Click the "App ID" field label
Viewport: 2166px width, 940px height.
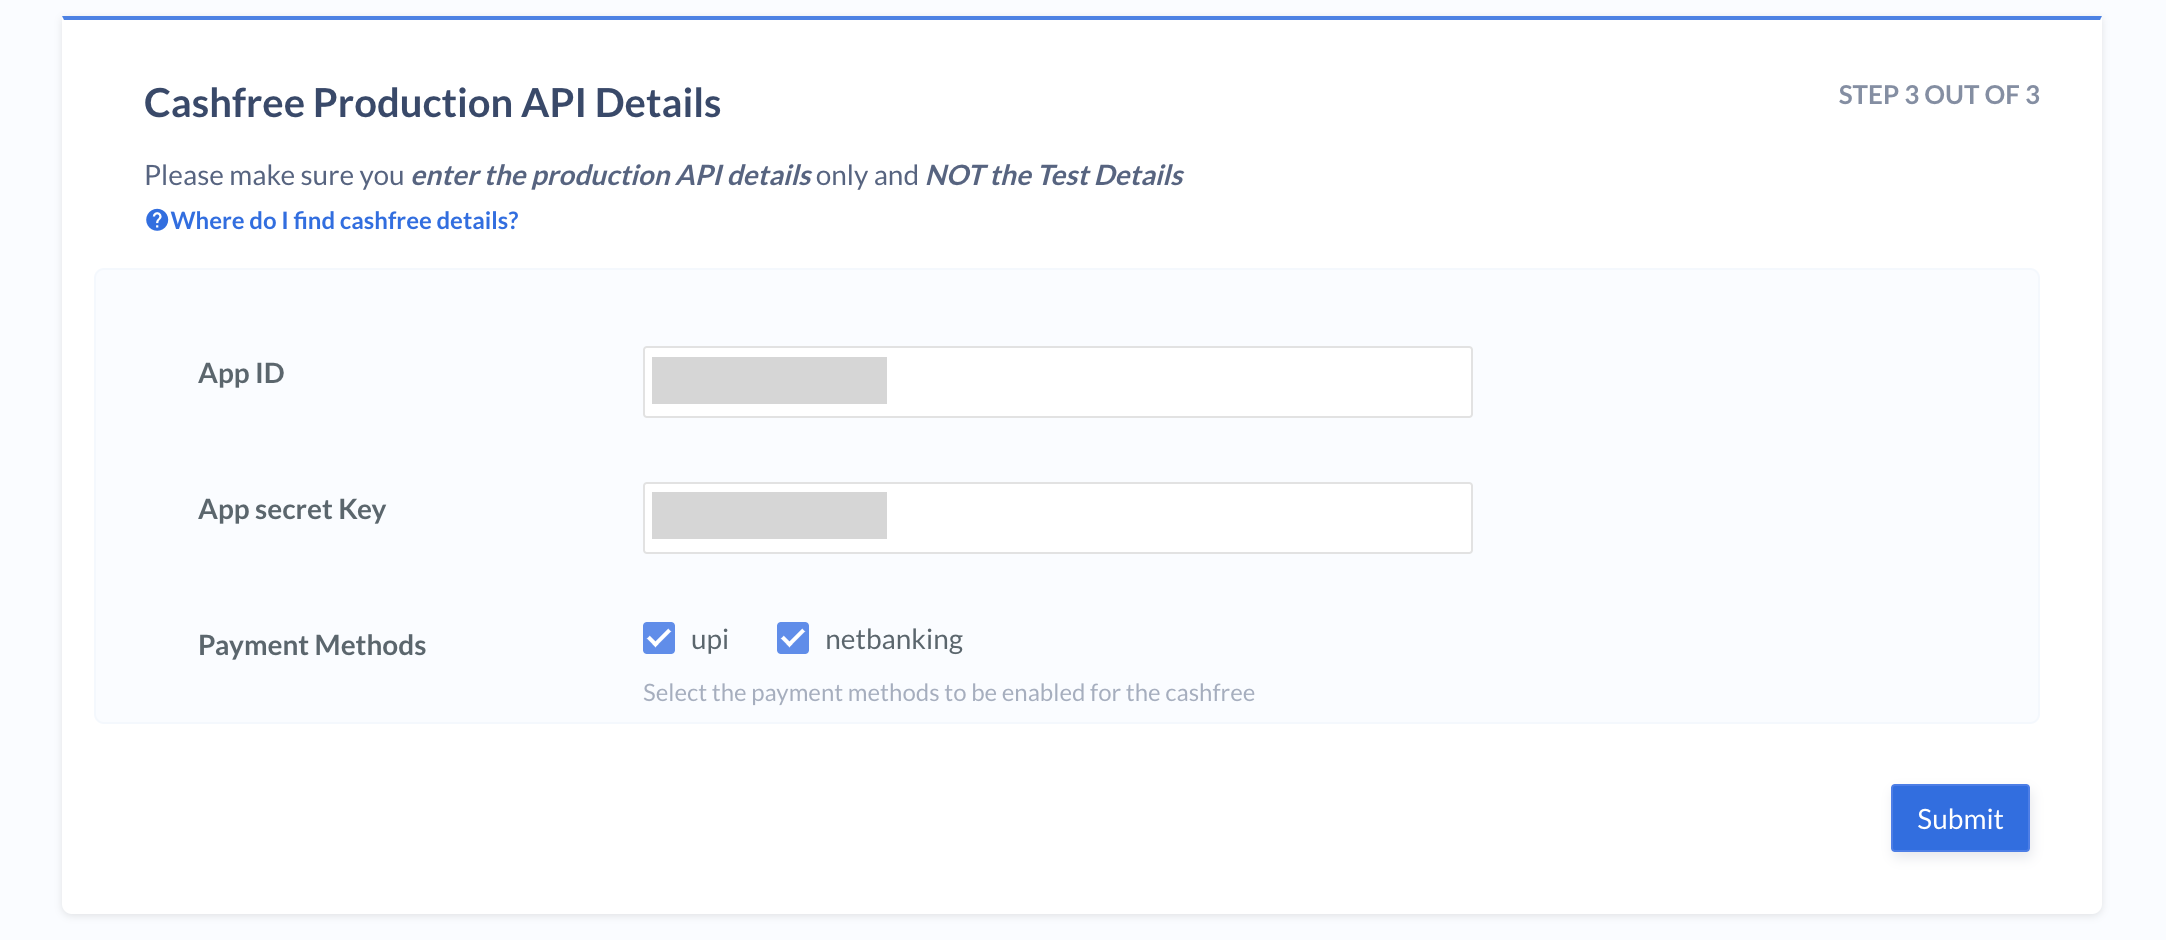(241, 374)
